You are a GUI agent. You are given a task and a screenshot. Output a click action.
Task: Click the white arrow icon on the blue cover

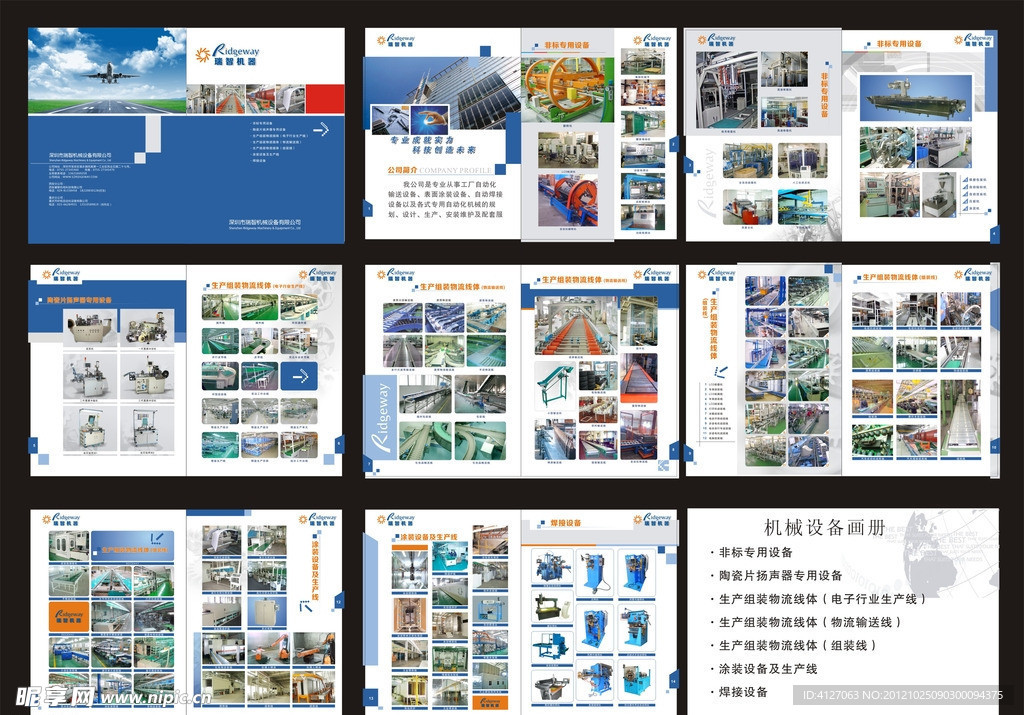(321, 128)
